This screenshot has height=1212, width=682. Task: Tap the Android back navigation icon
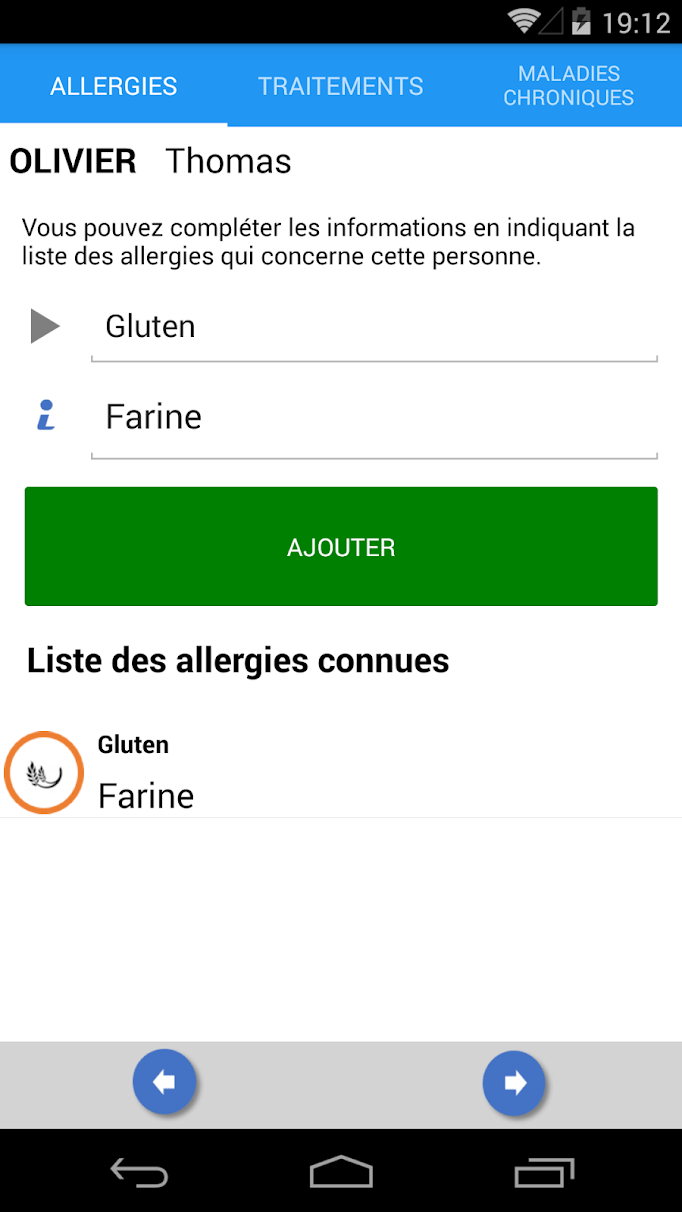tap(139, 1171)
